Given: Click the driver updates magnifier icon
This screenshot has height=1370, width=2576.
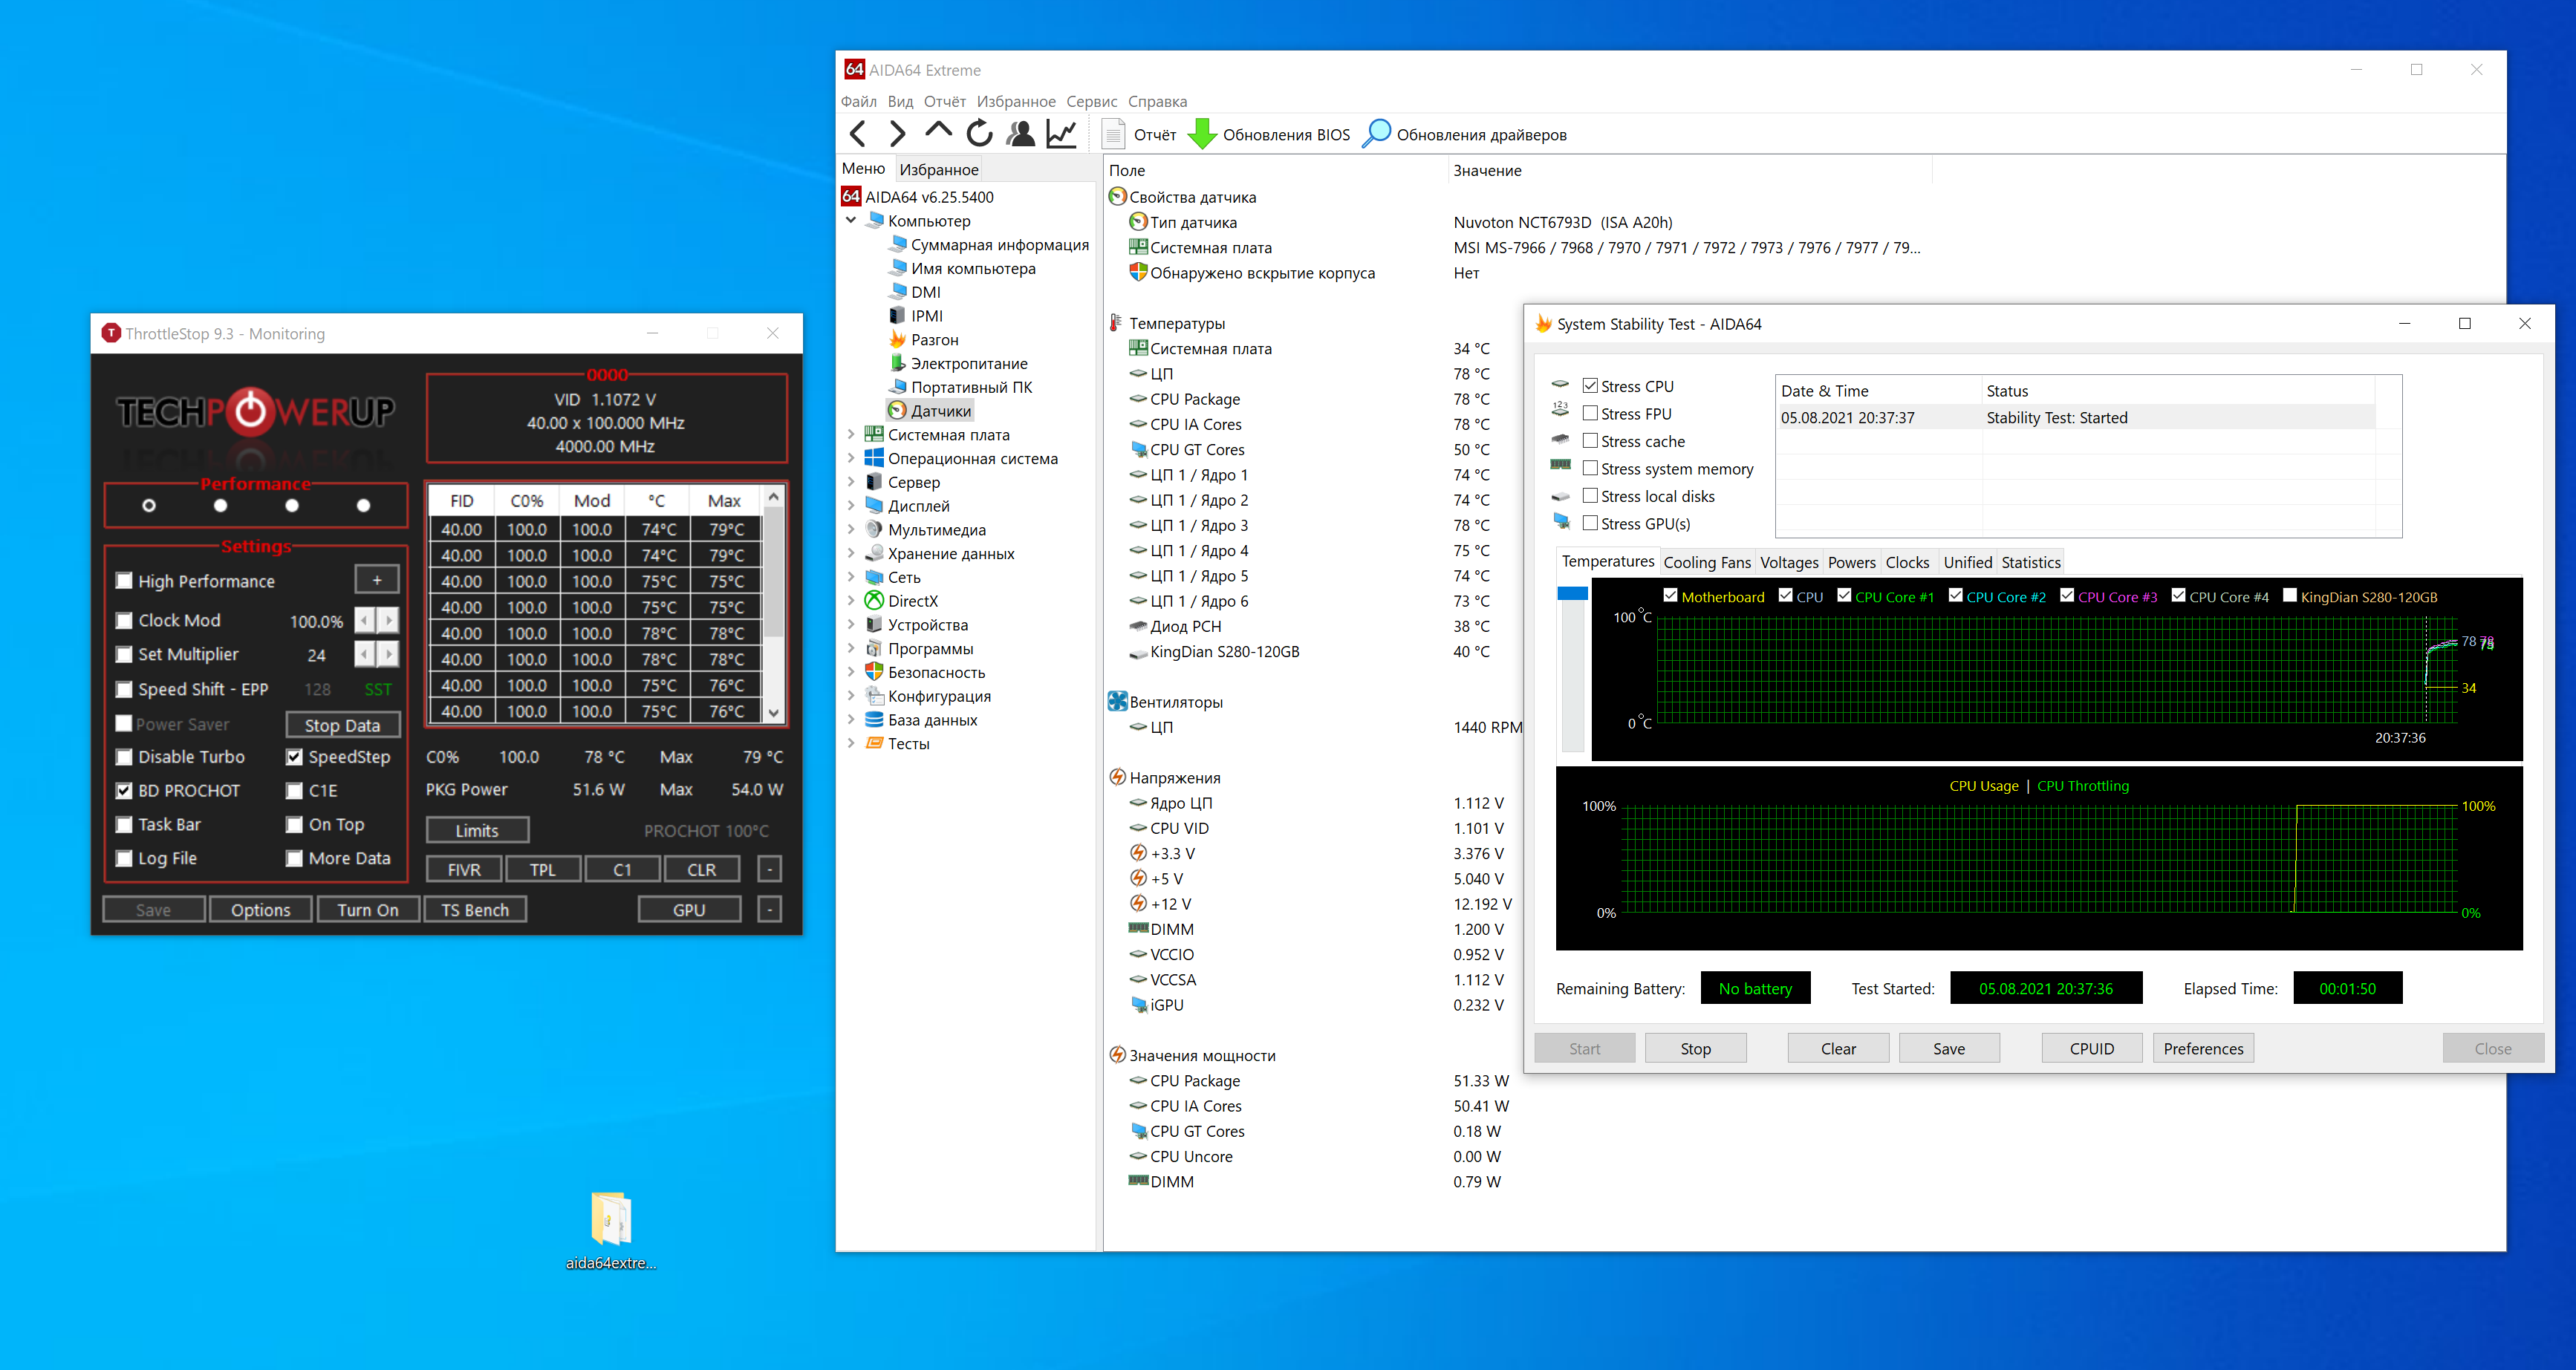Looking at the screenshot, I should coord(1377,134).
